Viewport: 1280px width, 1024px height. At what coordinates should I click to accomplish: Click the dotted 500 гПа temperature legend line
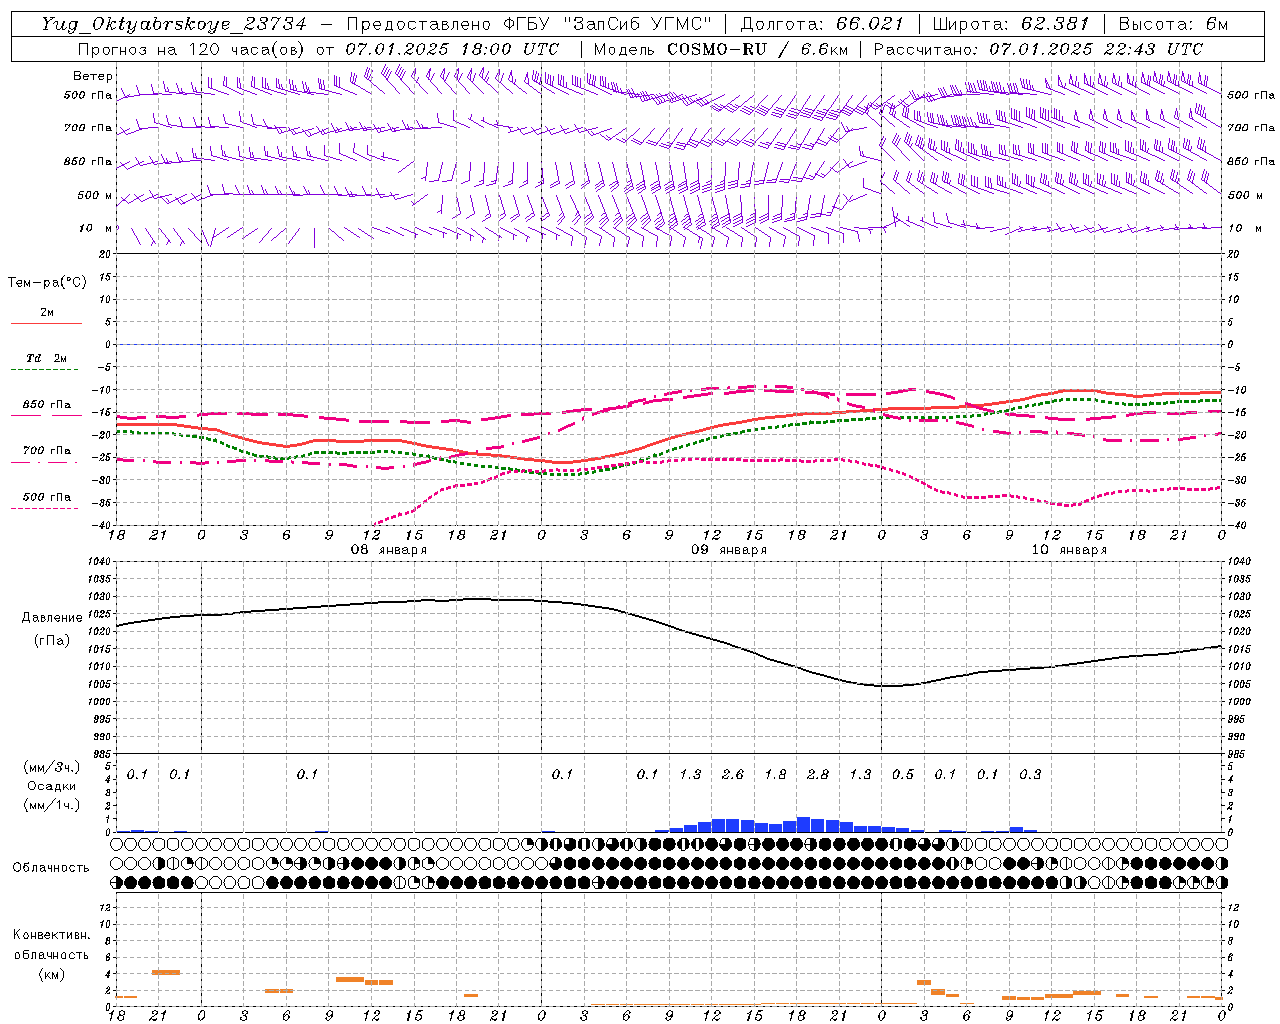[x=44, y=508]
